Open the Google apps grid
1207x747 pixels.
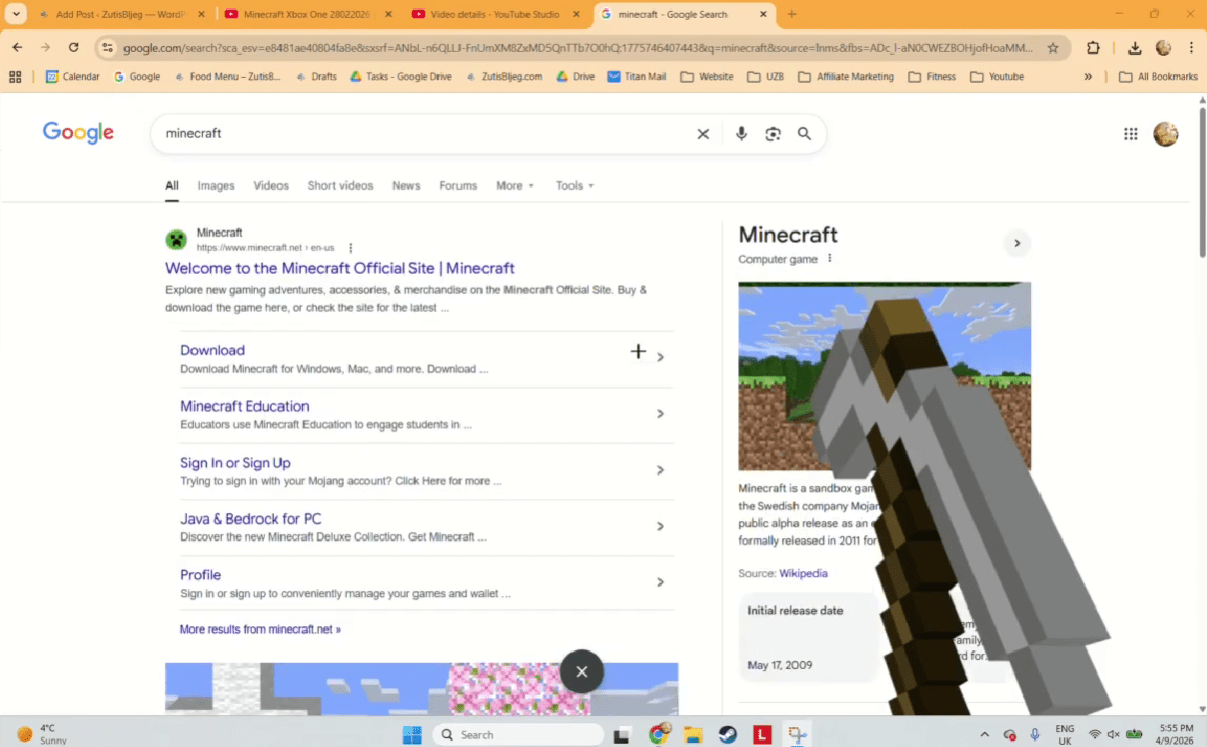click(1131, 134)
